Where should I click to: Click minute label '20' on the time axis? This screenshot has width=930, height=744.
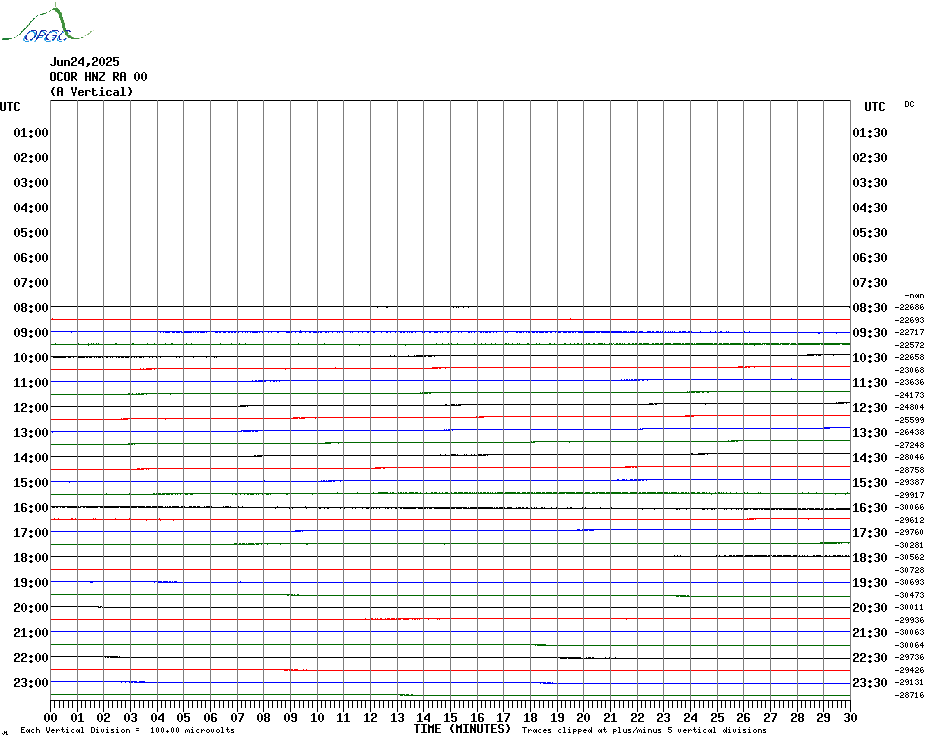point(584,718)
